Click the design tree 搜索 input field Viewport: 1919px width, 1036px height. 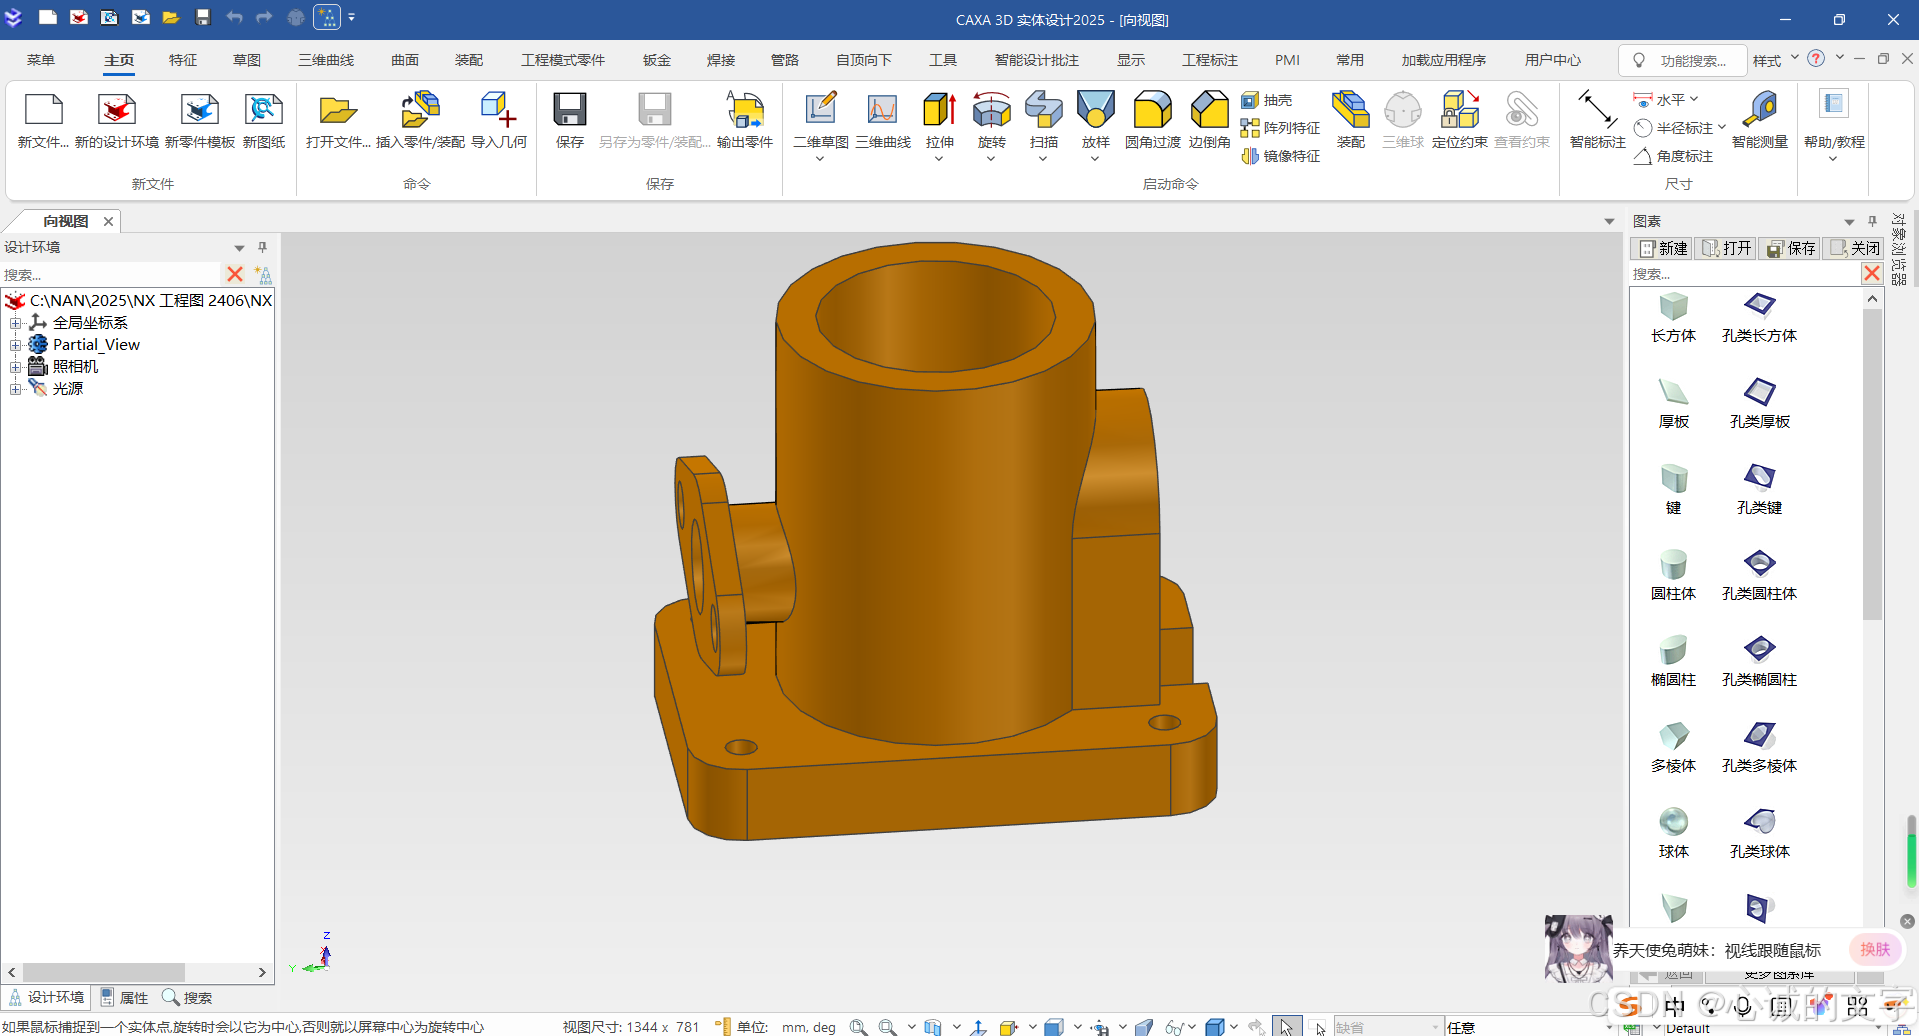pyautogui.click(x=110, y=274)
